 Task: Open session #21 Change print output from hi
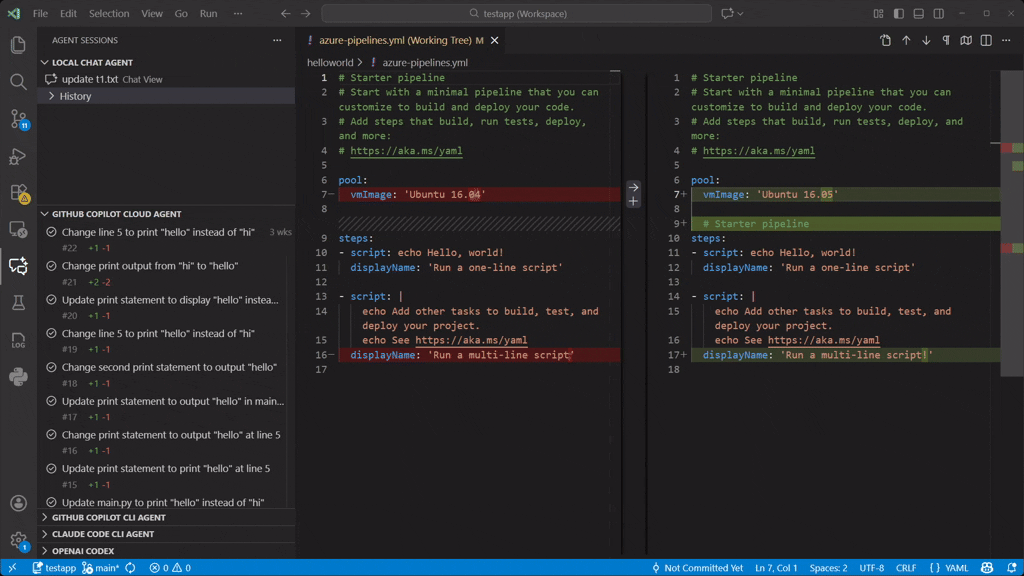pyautogui.click(x=167, y=274)
